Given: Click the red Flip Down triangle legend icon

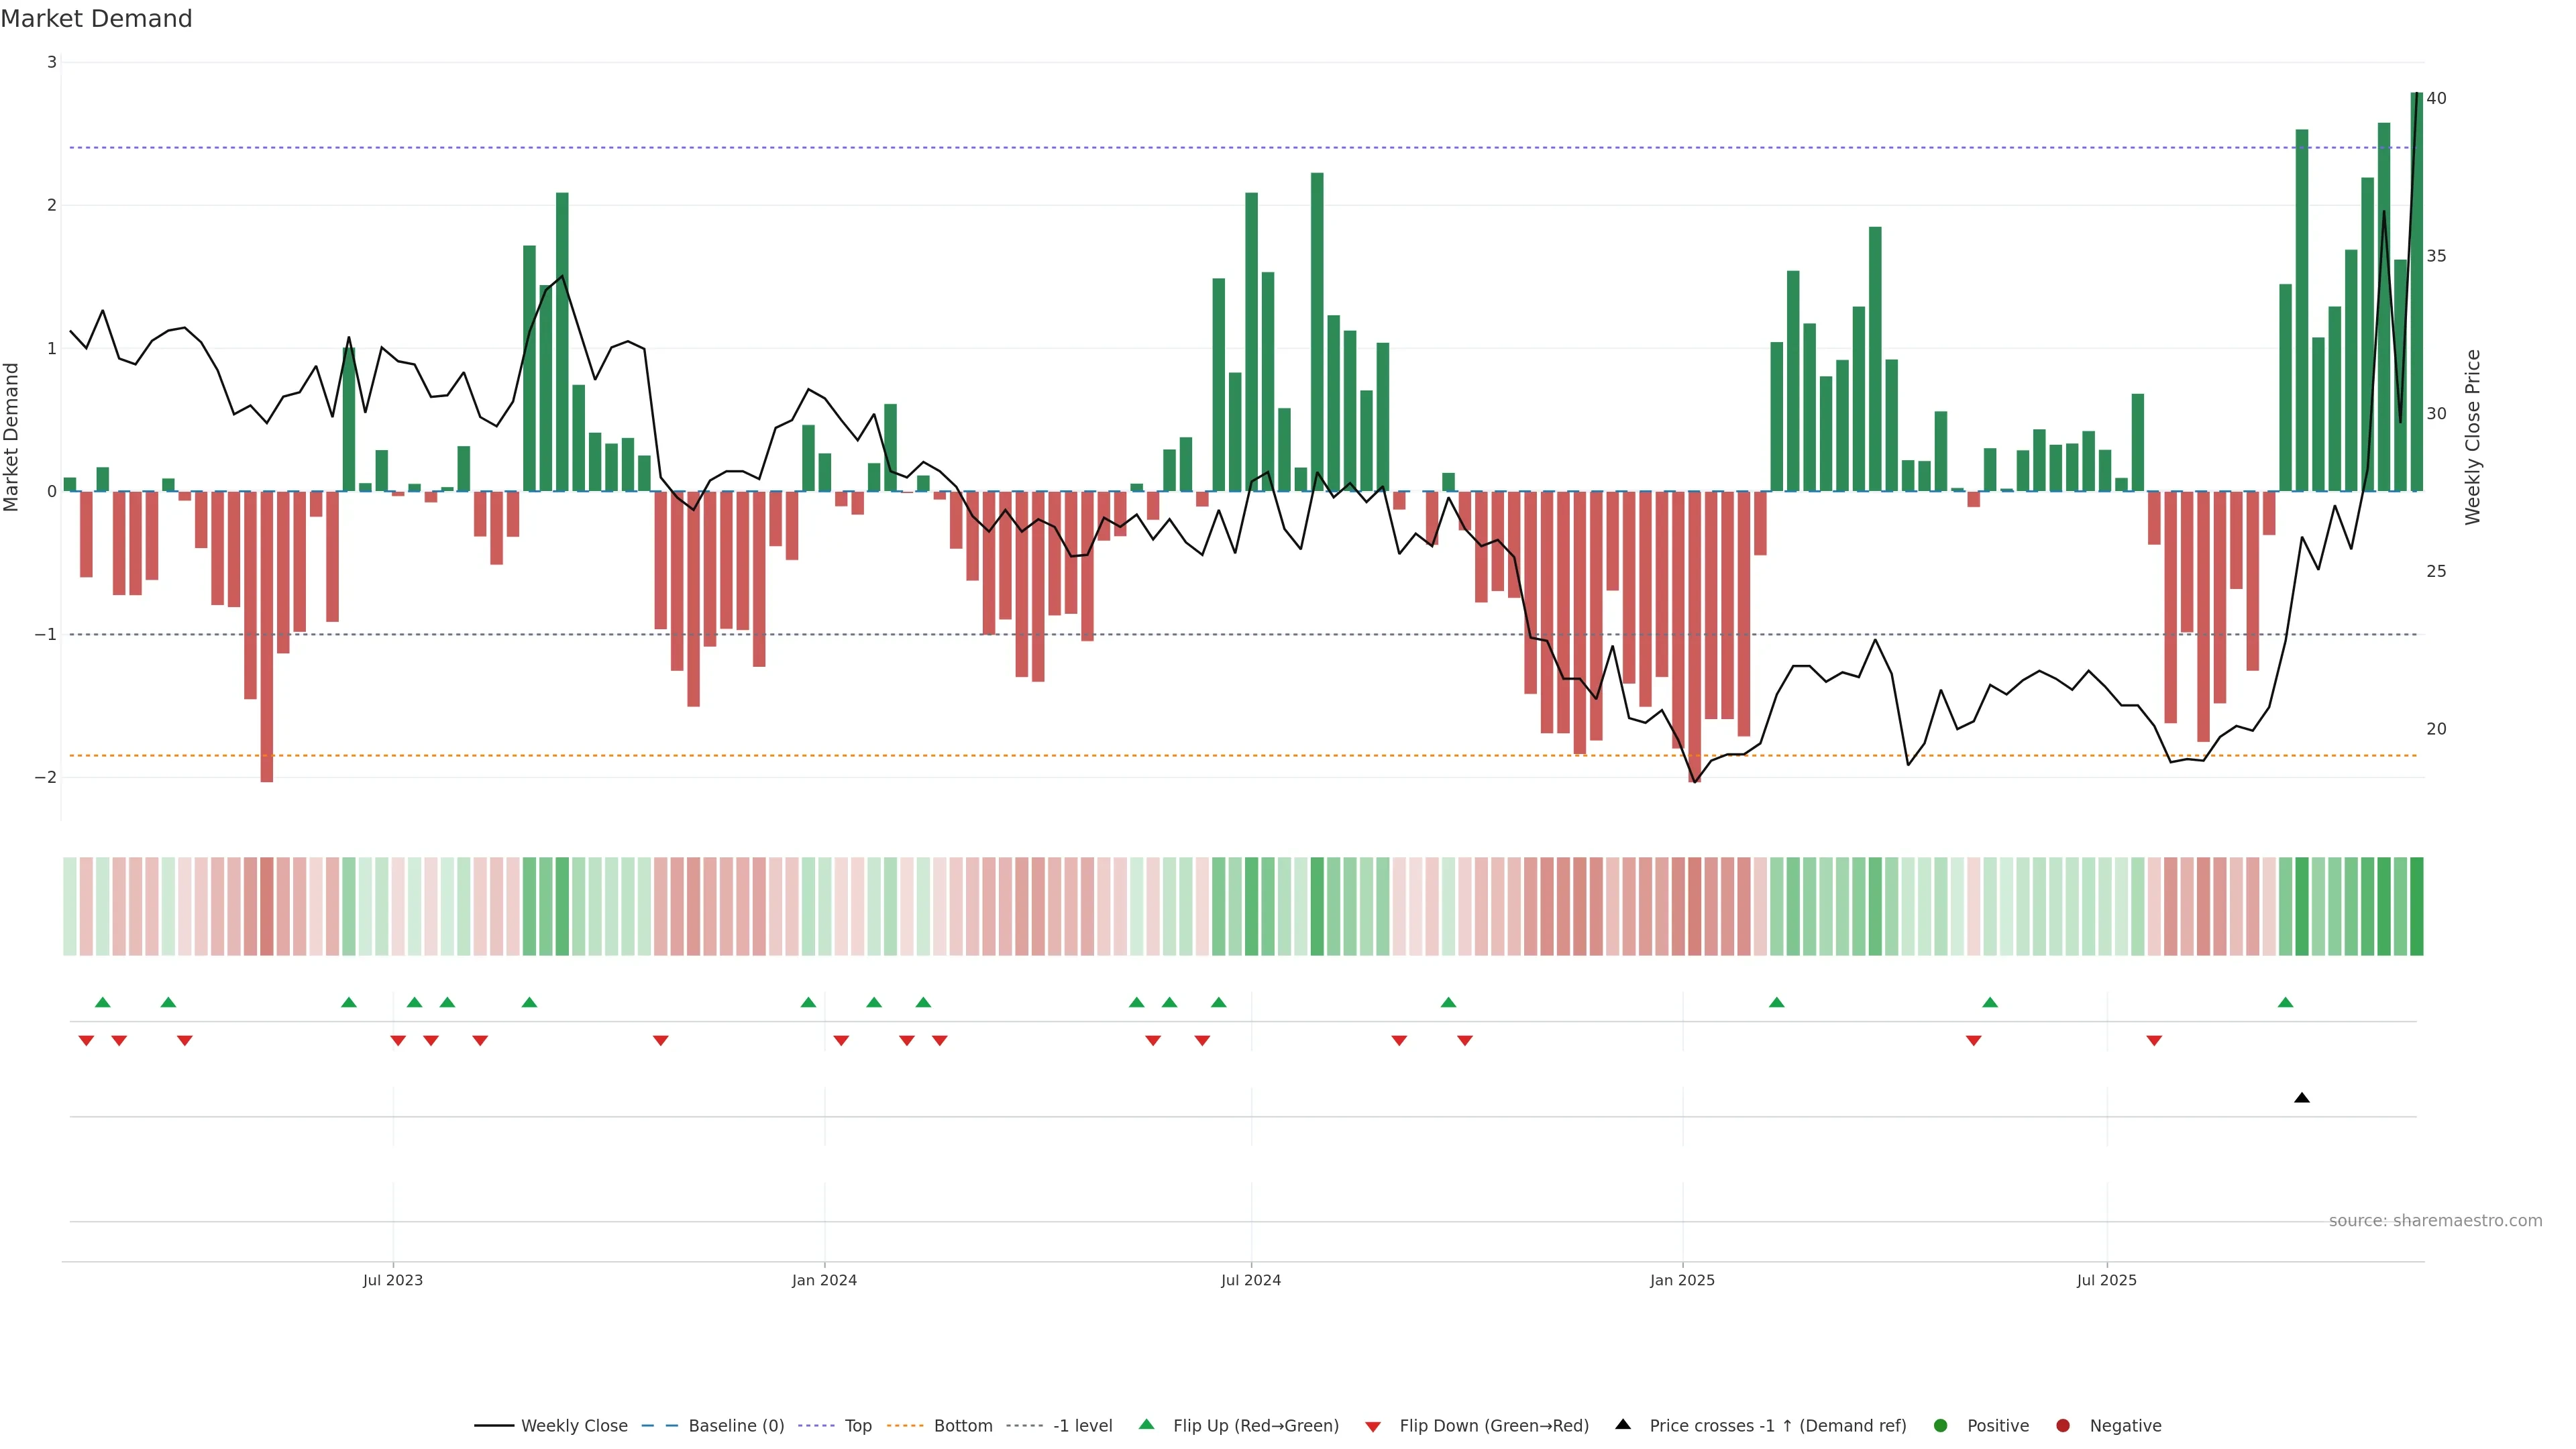Looking at the screenshot, I should pyautogui.click(x=1373, y=1426).
